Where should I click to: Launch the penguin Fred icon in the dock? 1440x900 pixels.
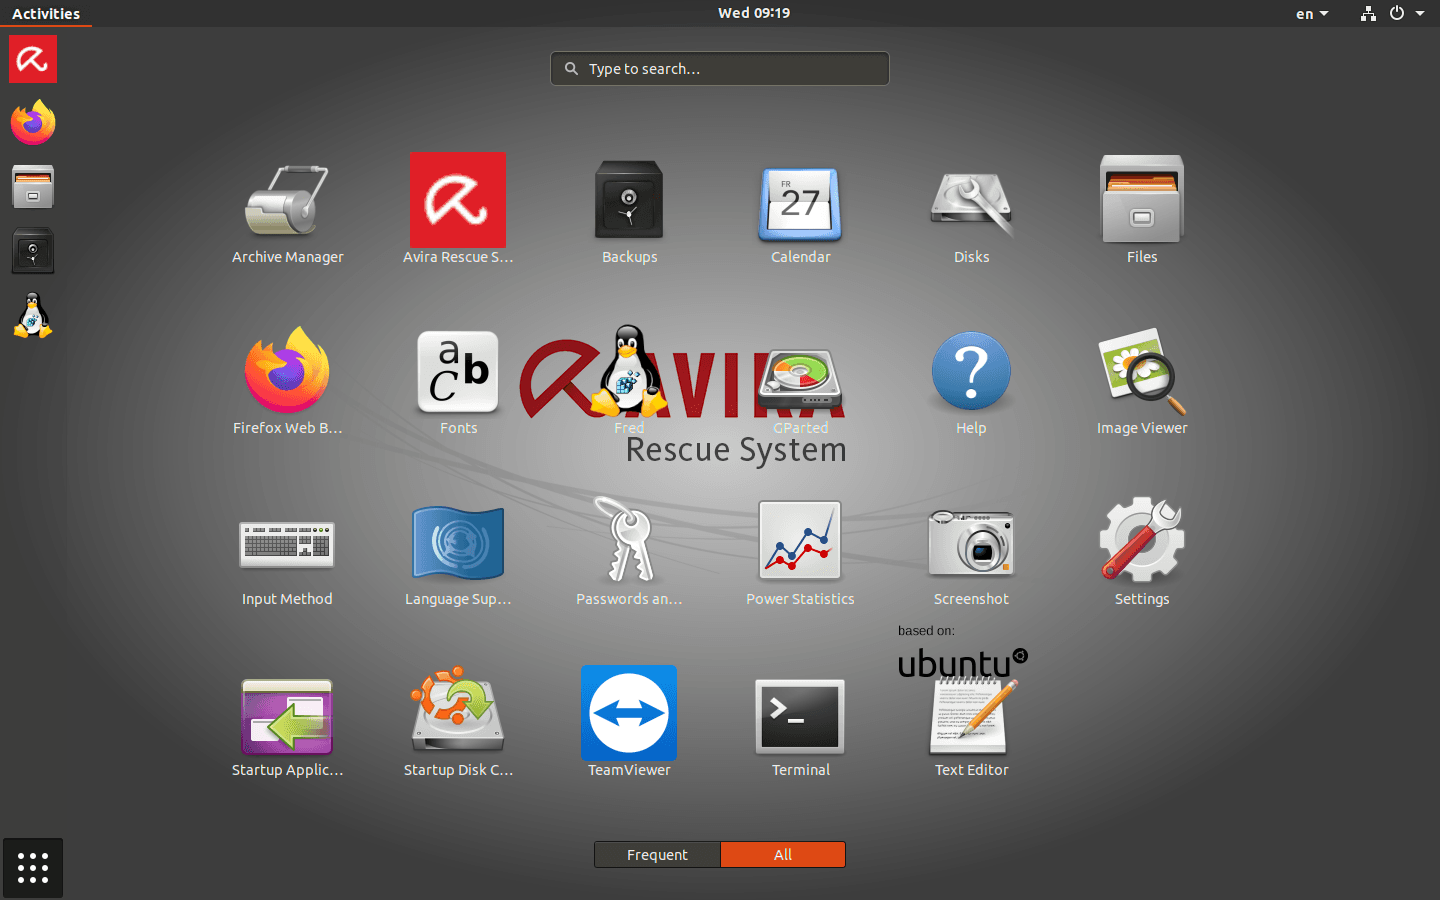pyautogui.click(x=33, y=315)
